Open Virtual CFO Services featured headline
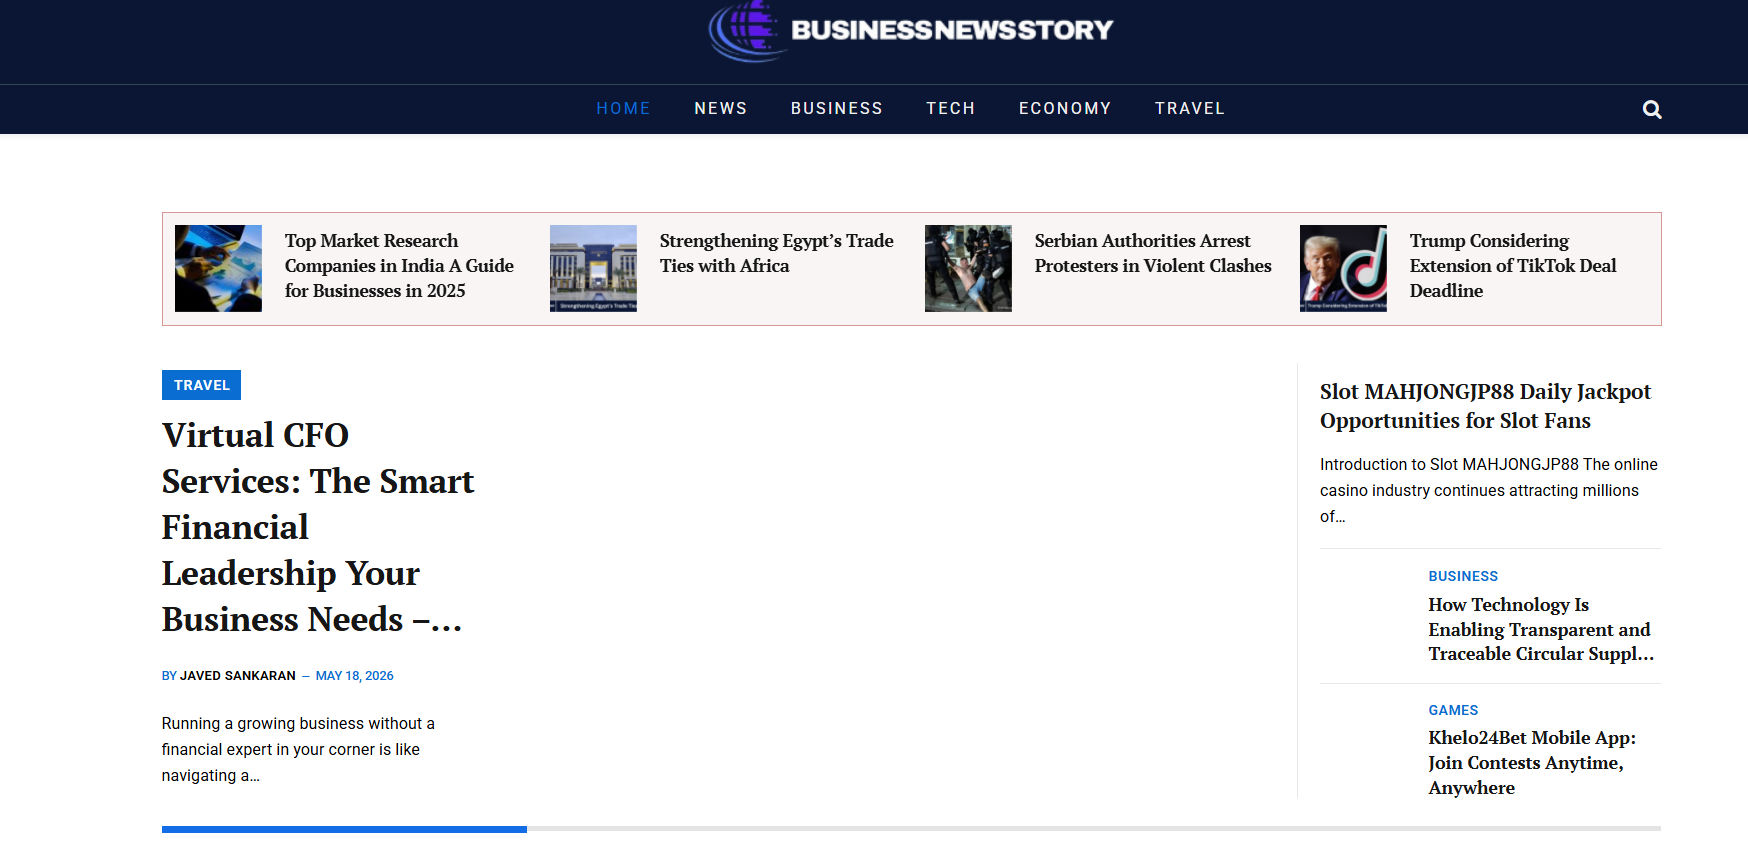This screenshot has width=1748, height=862. point(318,527)
